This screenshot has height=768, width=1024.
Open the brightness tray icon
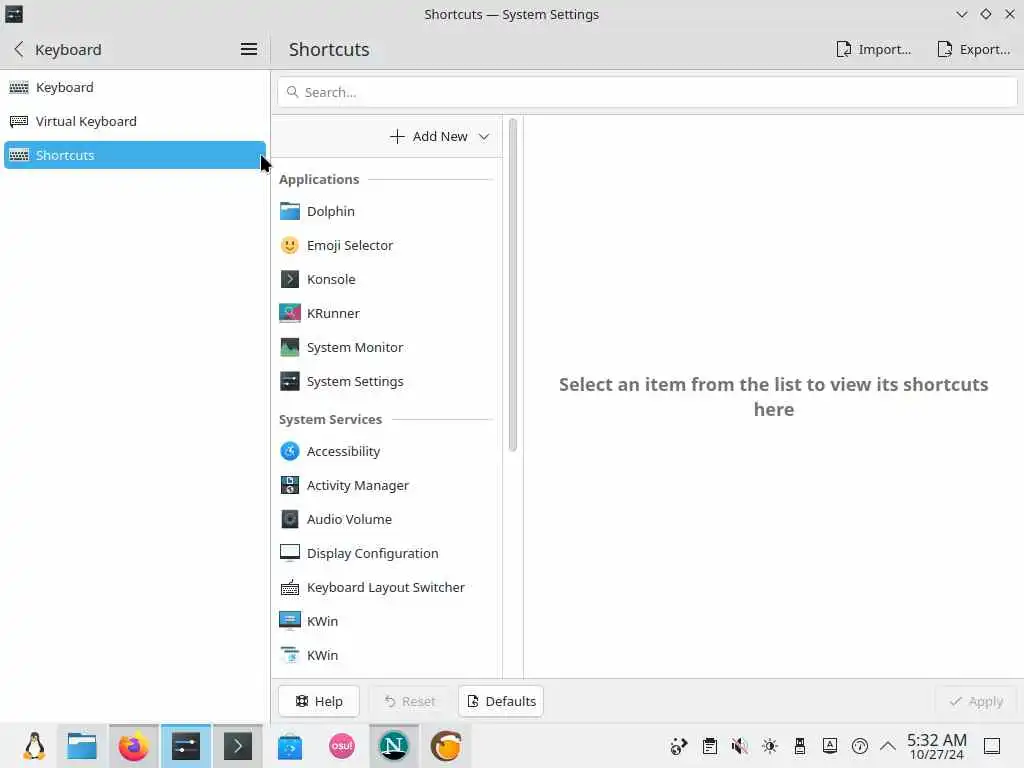[x=769, y=746]
